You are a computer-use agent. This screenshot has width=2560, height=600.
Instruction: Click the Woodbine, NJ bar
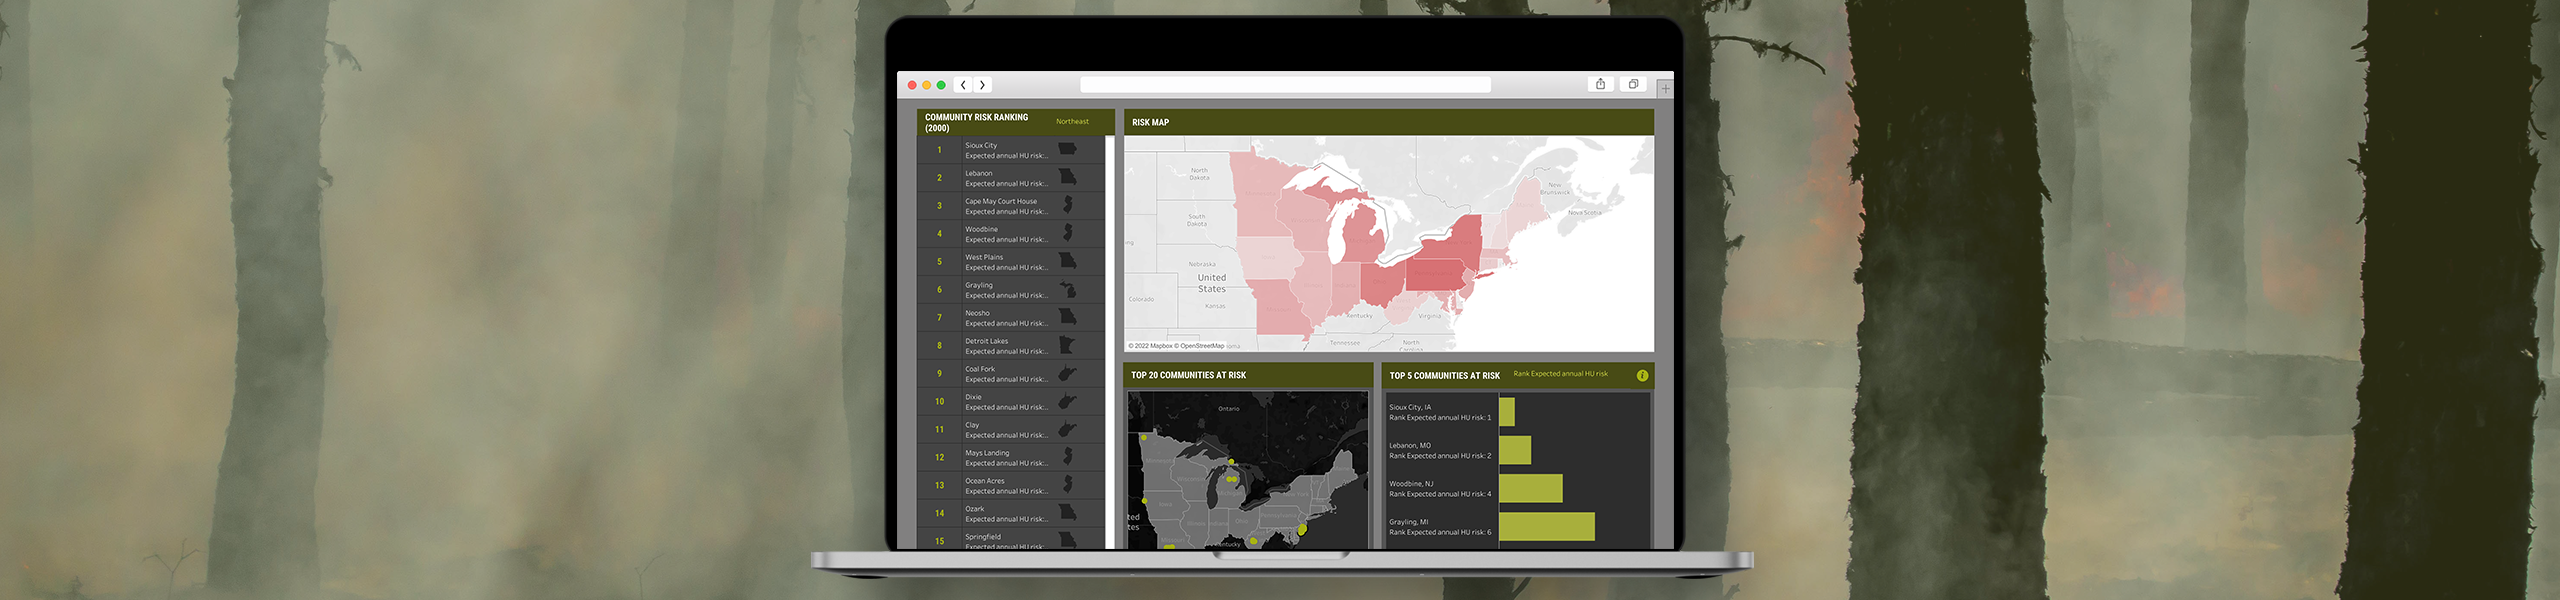1530,489
